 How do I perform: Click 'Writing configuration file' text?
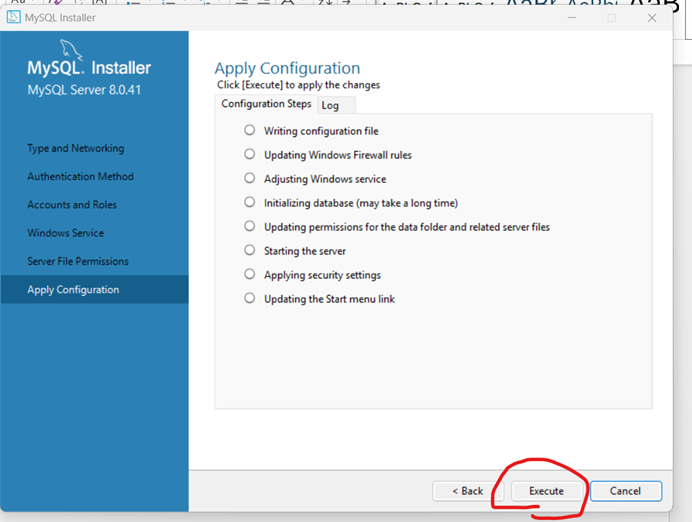pos(321,131)
